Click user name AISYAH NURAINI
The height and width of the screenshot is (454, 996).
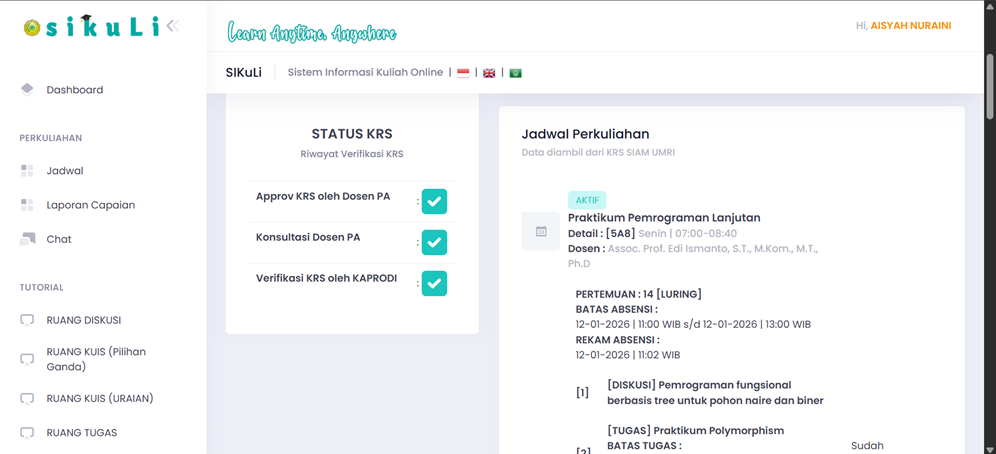point(911,26)
